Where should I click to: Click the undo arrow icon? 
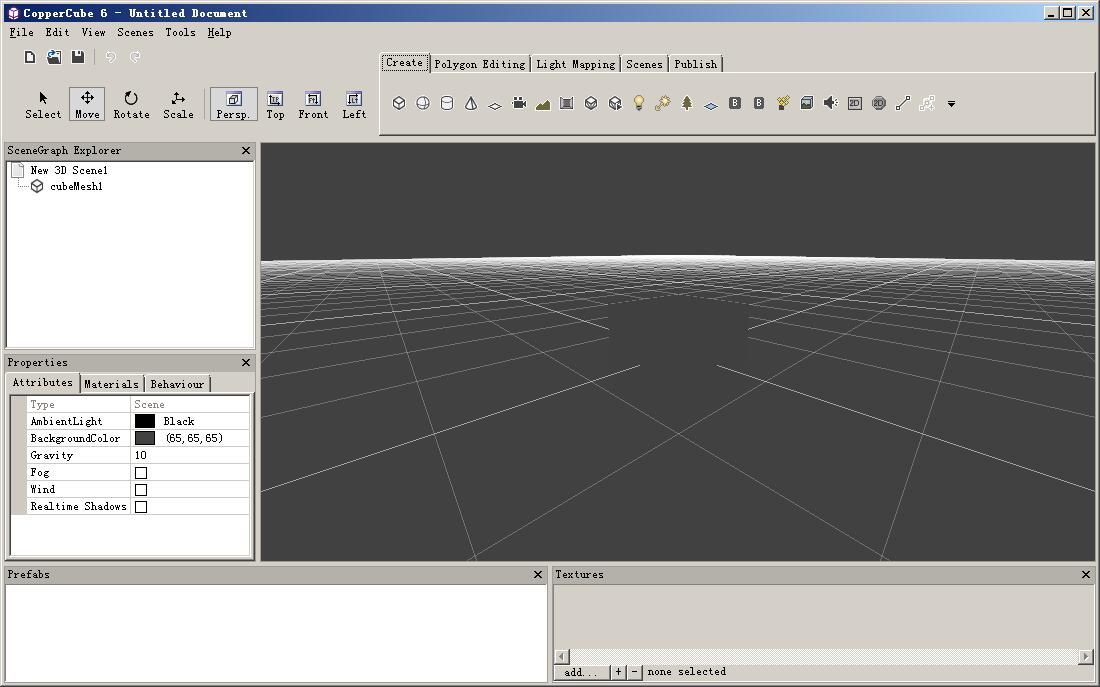(x=111, y=57)
